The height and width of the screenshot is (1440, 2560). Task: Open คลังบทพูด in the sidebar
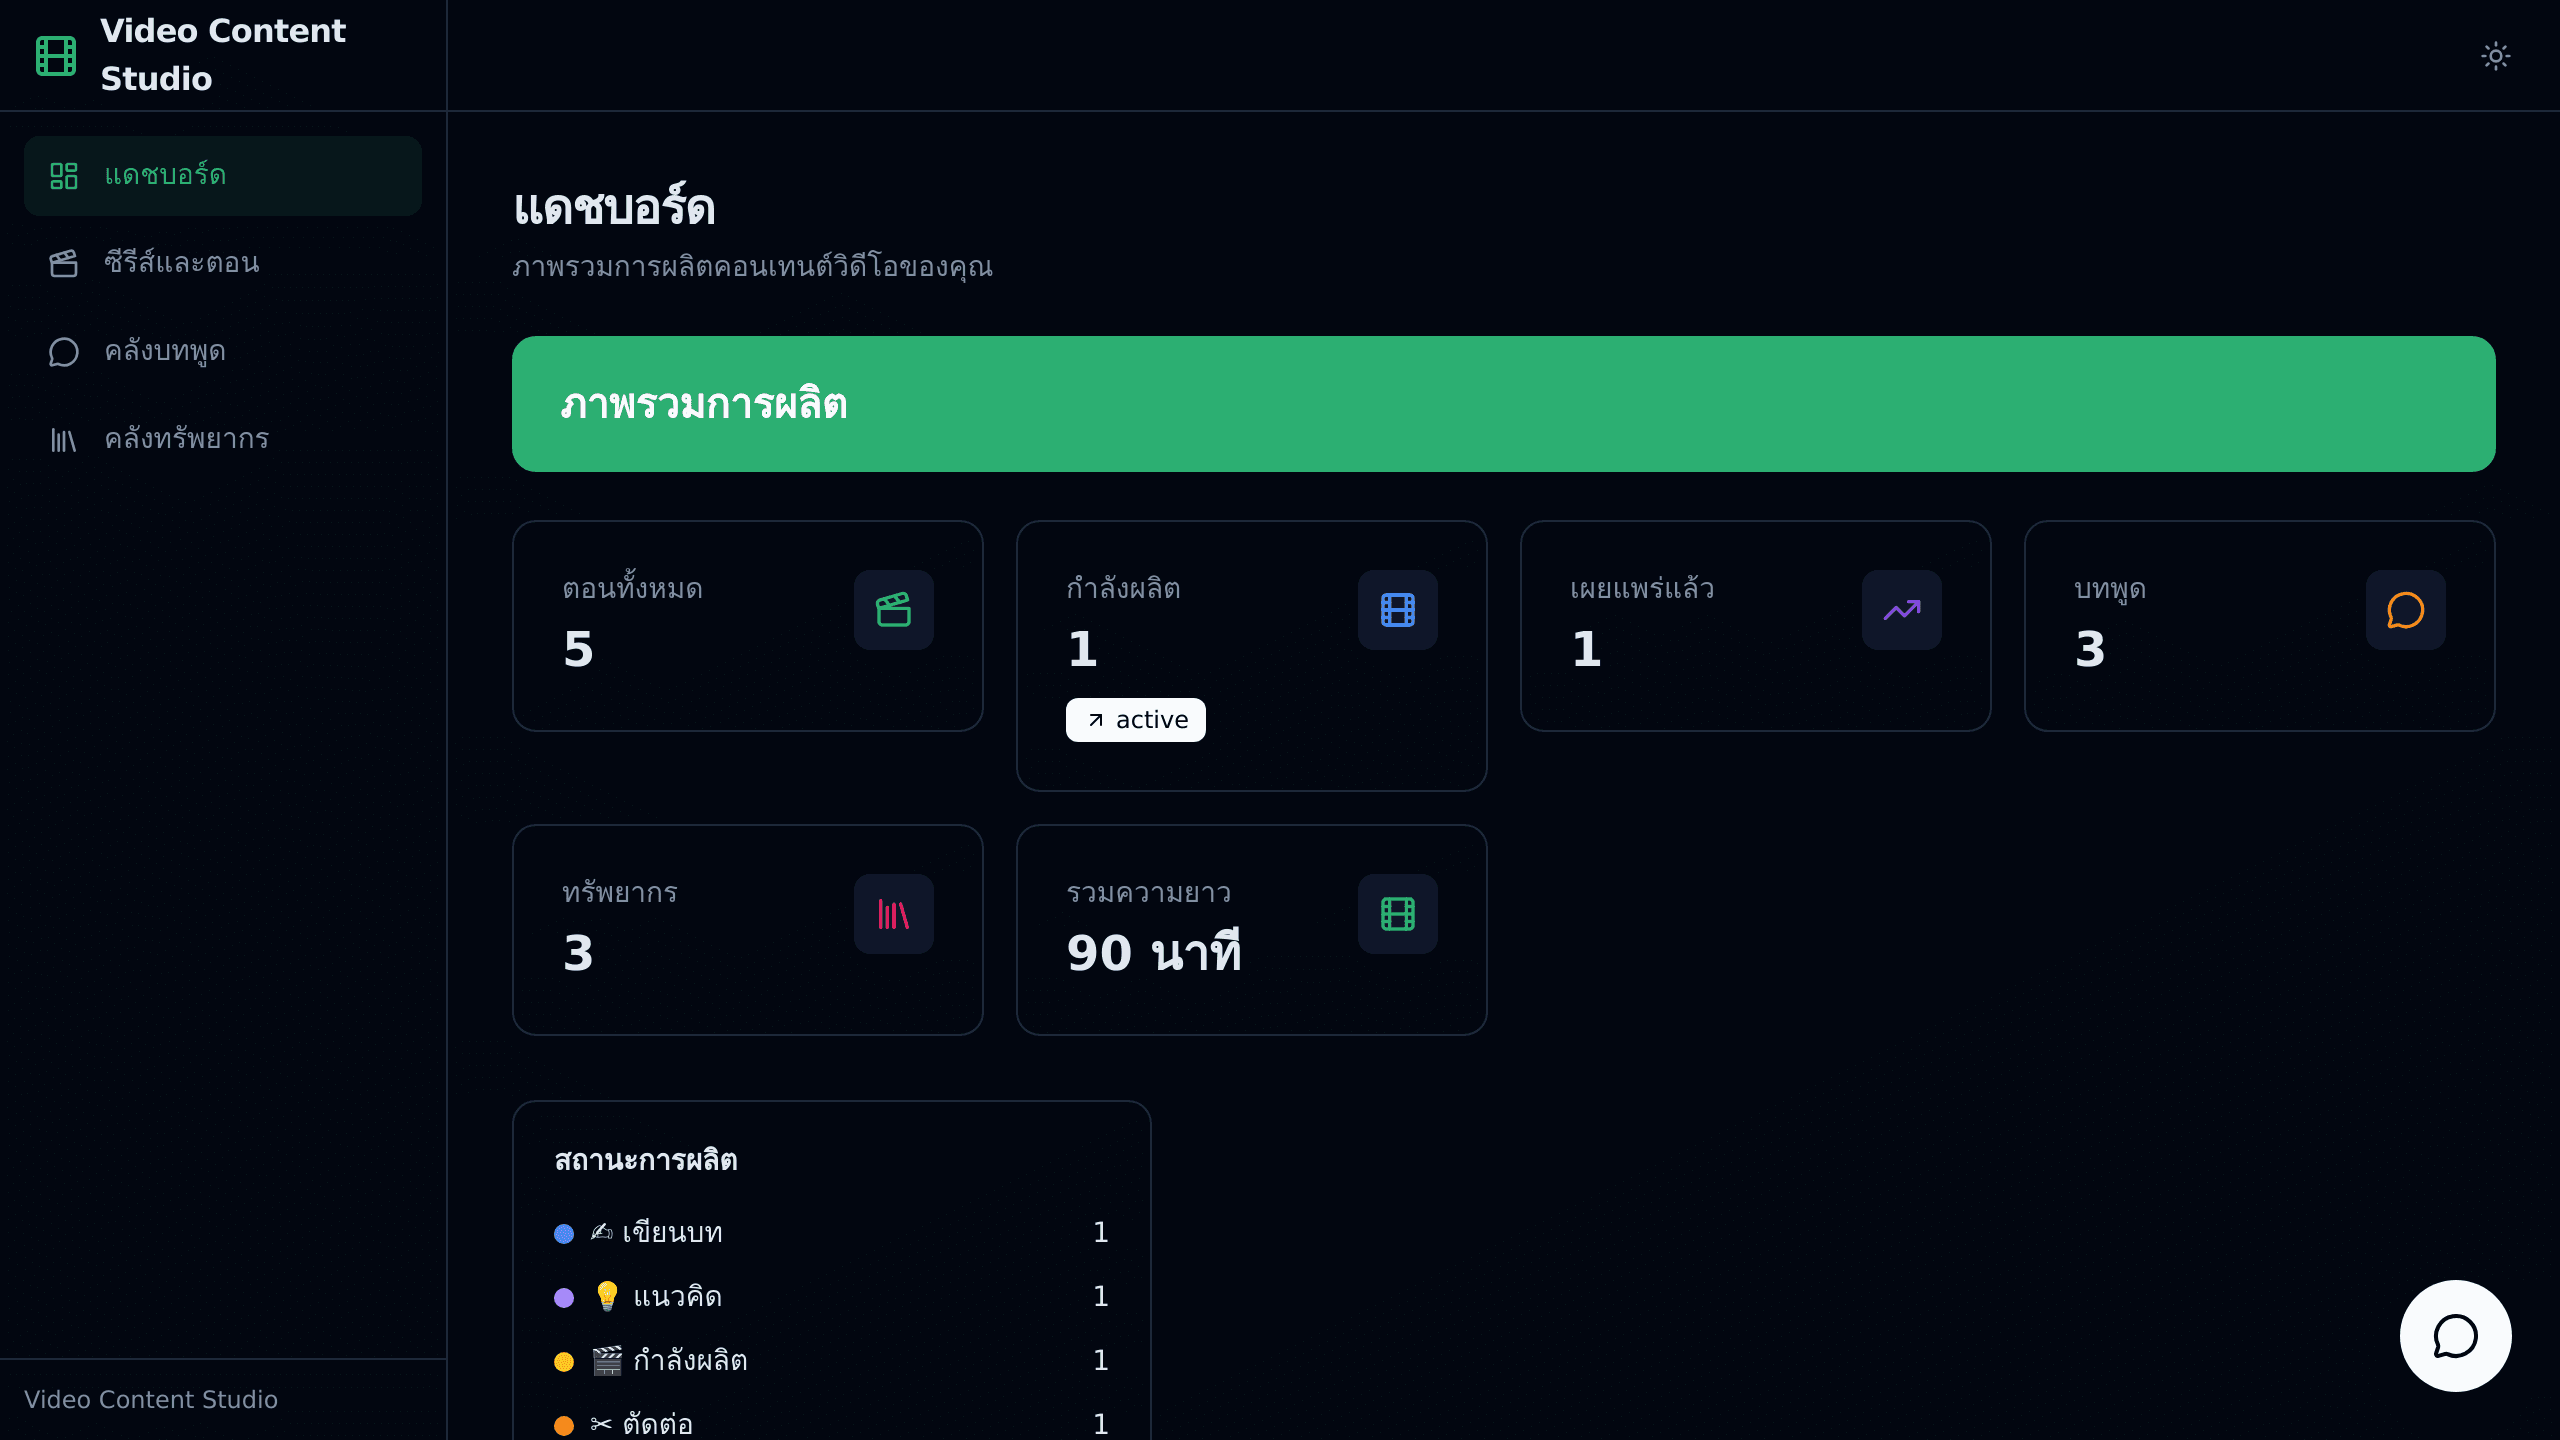223,351
